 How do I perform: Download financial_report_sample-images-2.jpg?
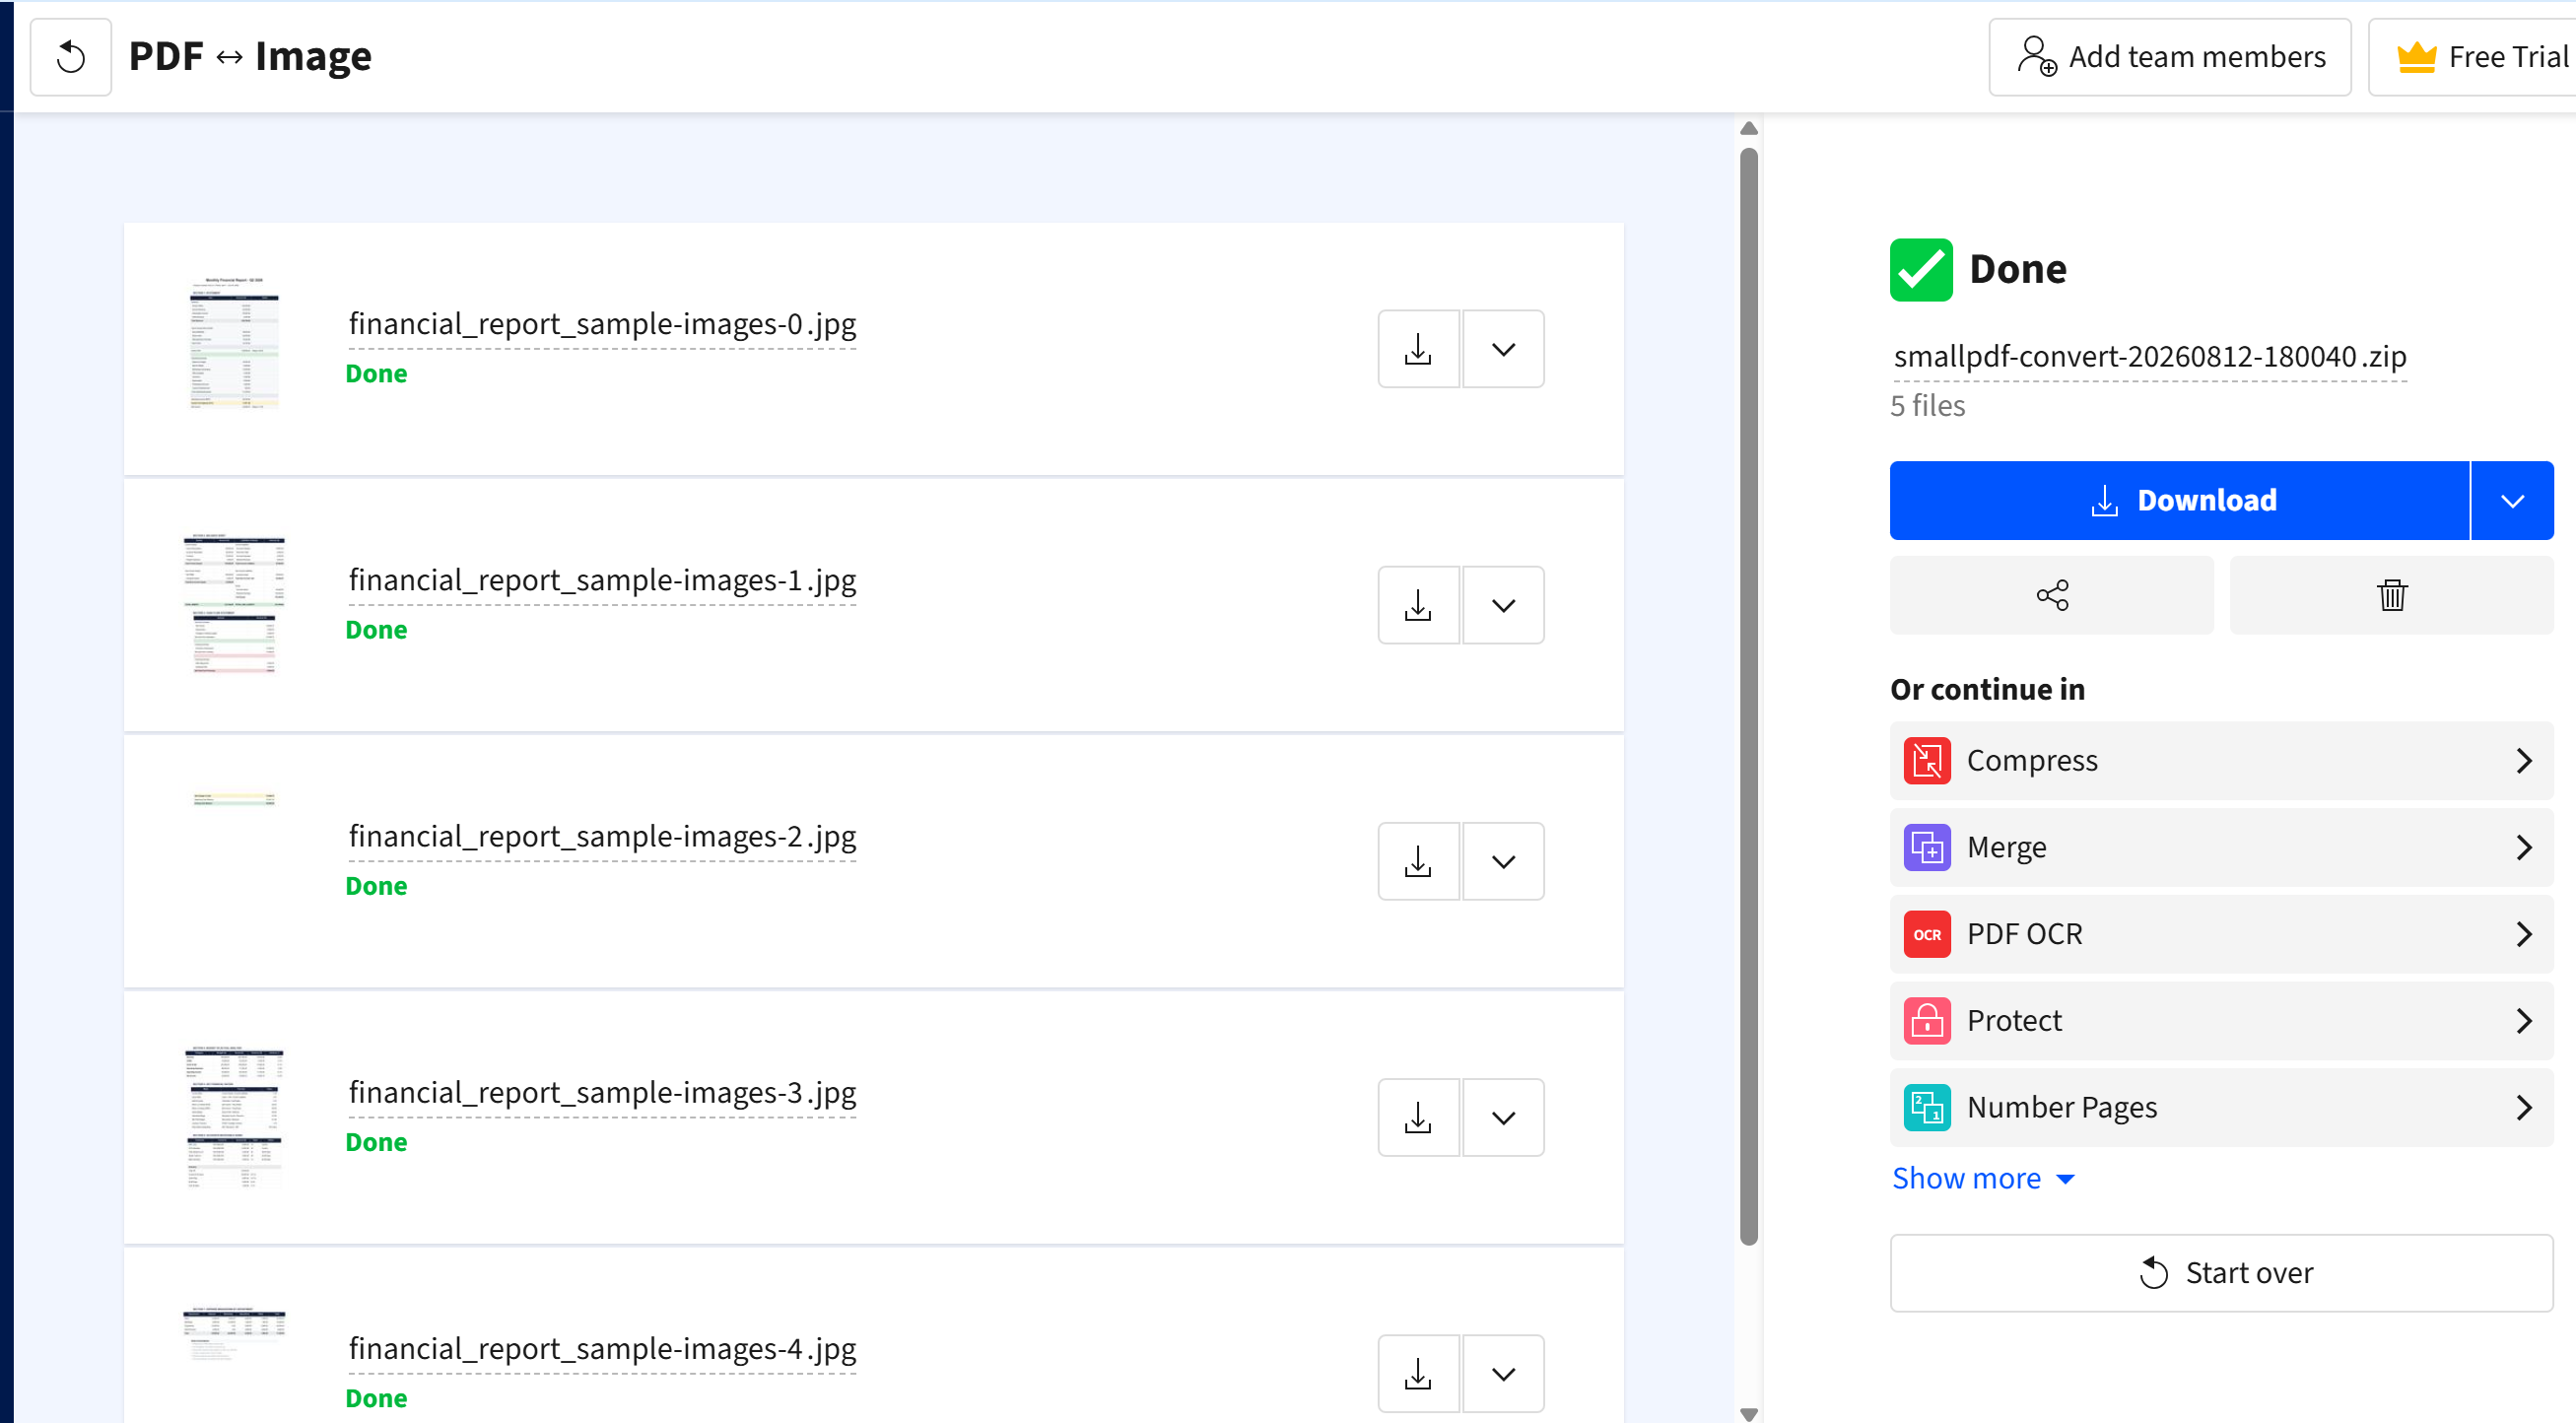[1418, 861]
